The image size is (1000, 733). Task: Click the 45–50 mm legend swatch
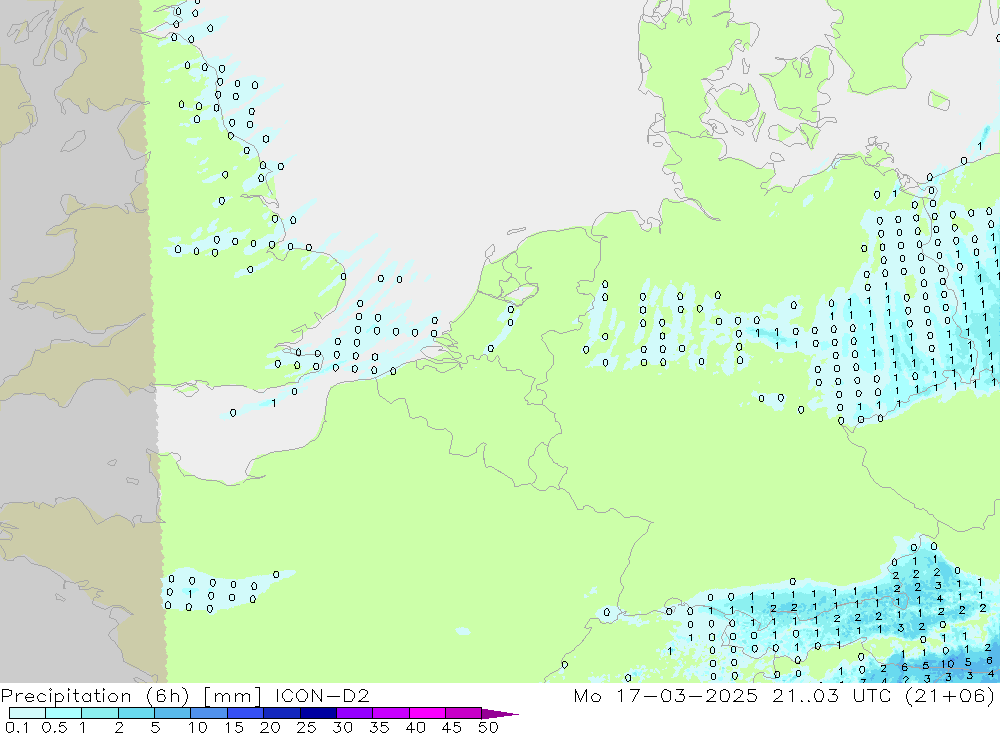[464, 713]
